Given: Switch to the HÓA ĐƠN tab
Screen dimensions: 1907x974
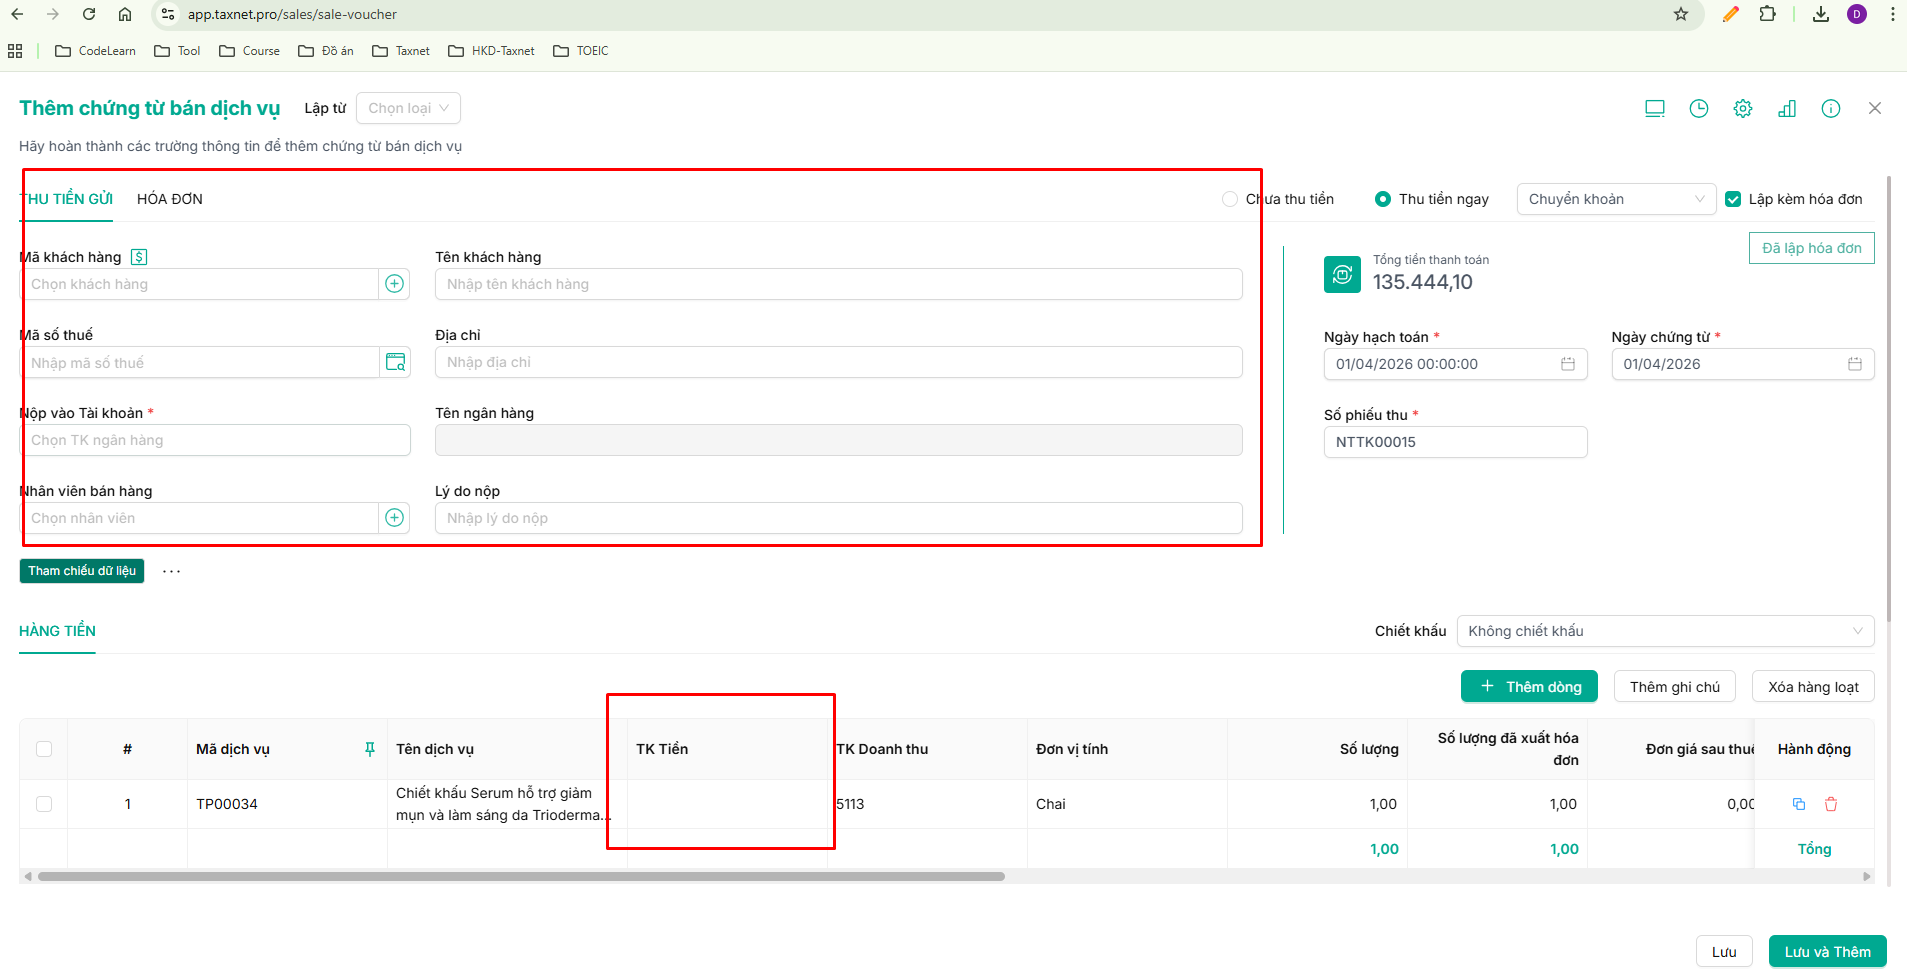Looking at the screenshot, I should click(170, 199).
